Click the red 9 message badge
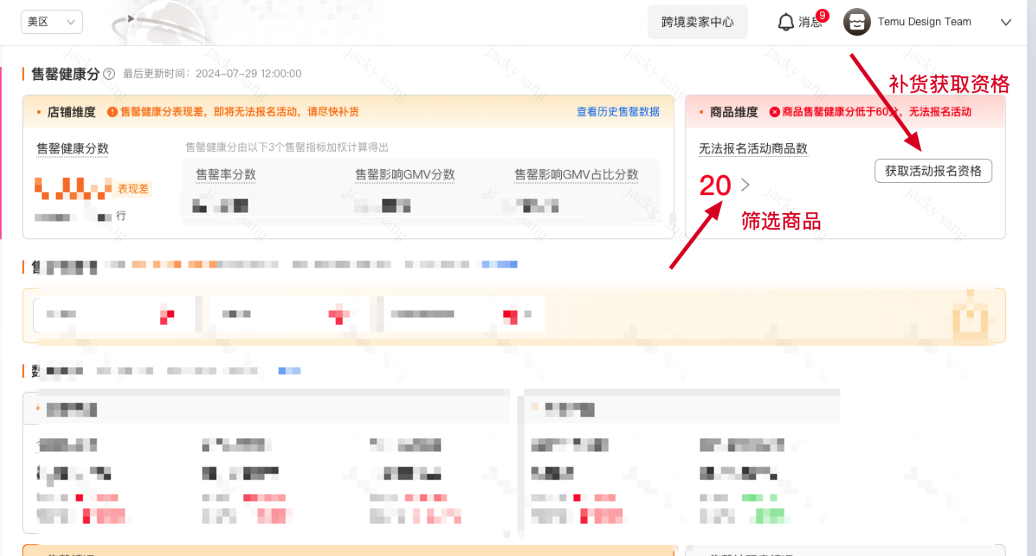This screenshot has width=1036, height=556. tap(823, 15)
